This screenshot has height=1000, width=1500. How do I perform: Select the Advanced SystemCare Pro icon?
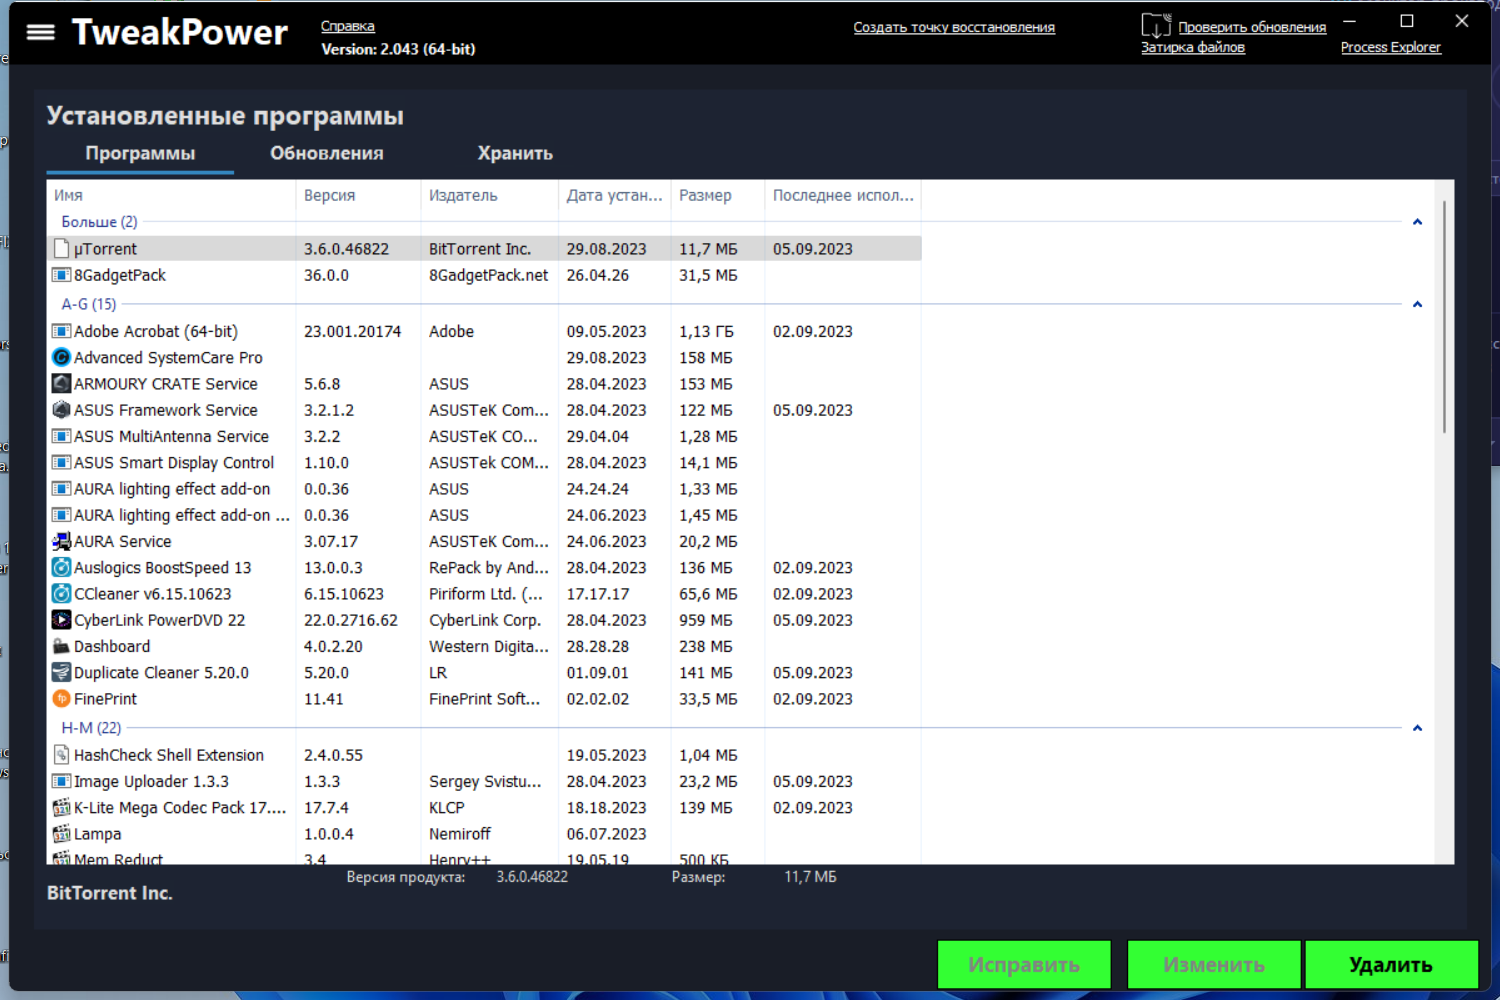[61, 357]
